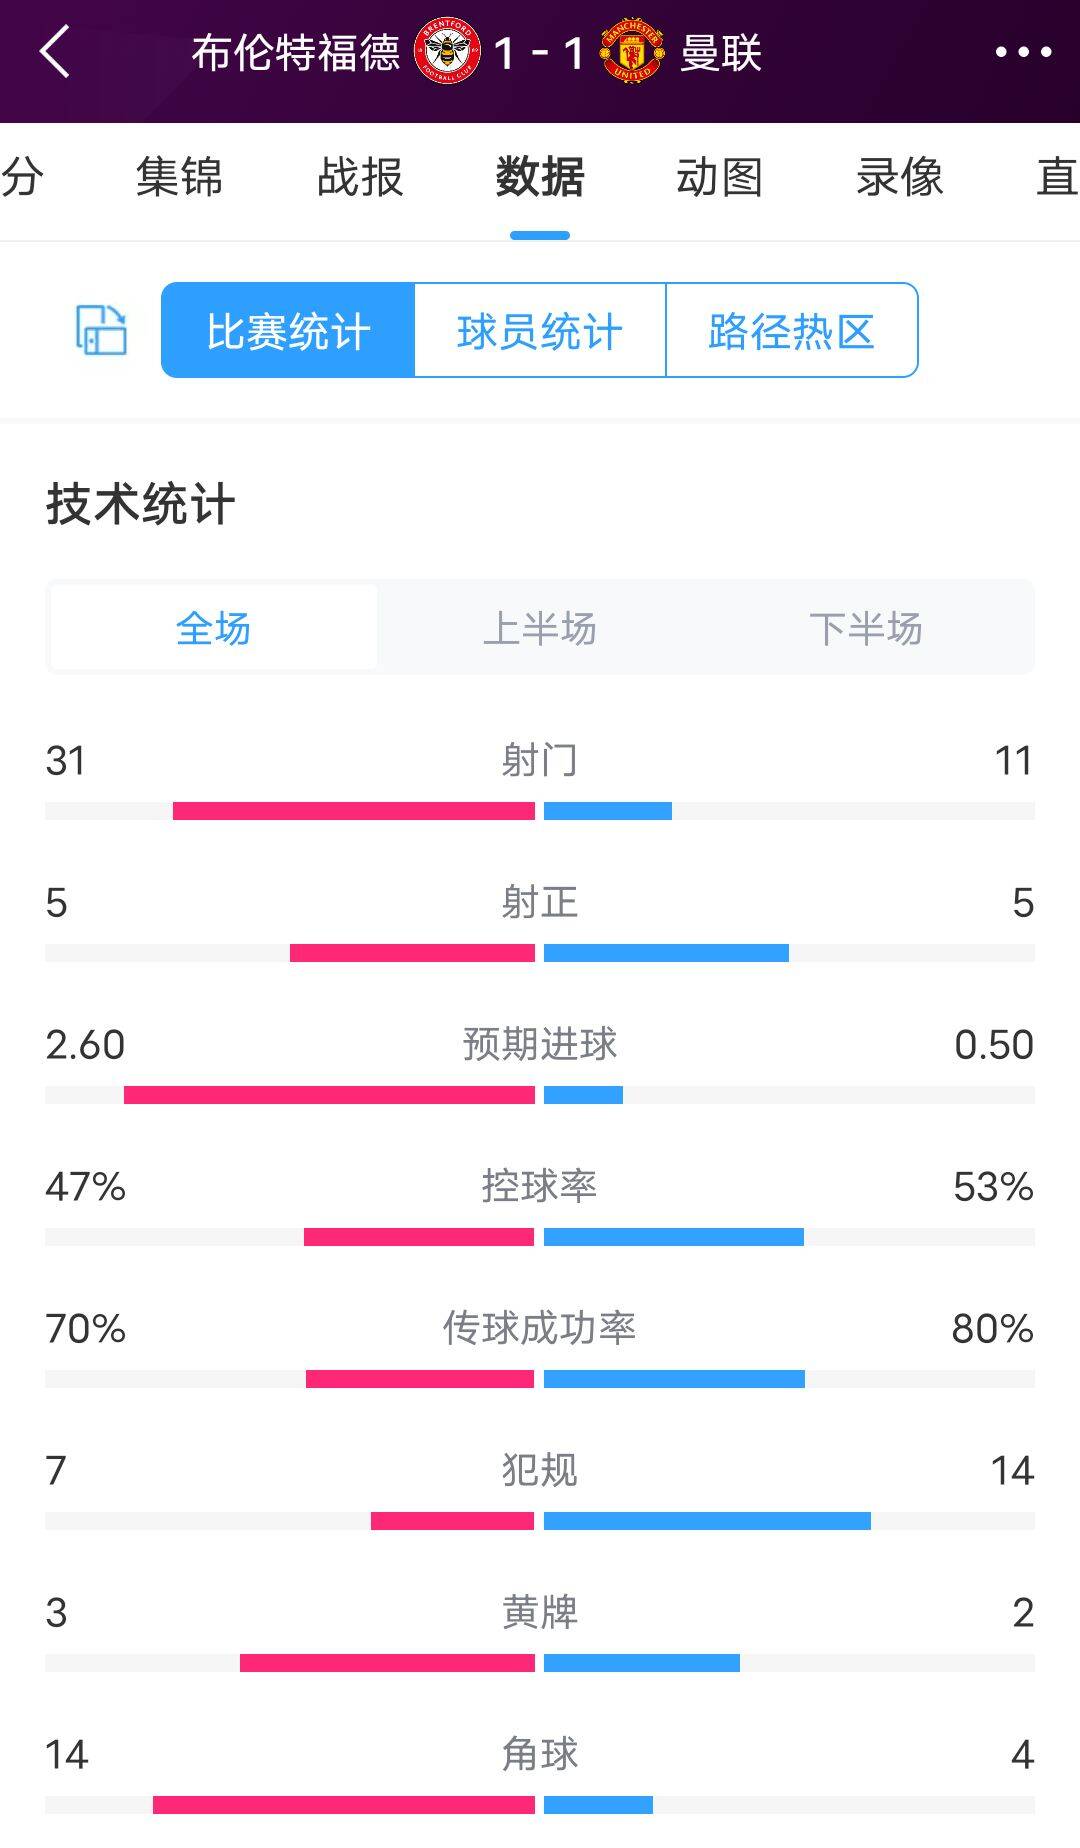Tap the back arrow icon
Image resolution: width=1080 pixels, height=1848 pixels.
click(x=56, y=52)
